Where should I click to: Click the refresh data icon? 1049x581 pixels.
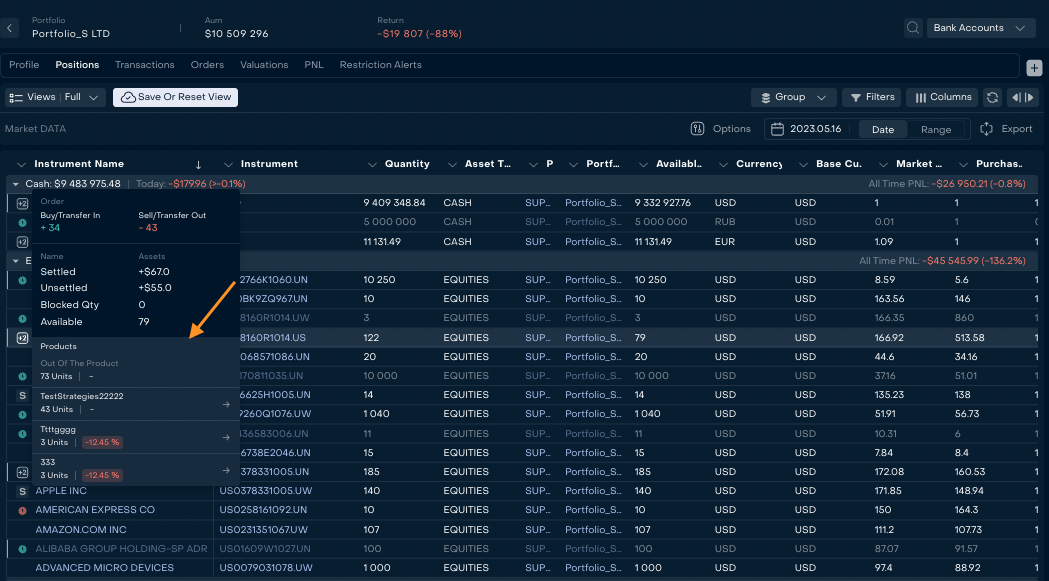992,97
